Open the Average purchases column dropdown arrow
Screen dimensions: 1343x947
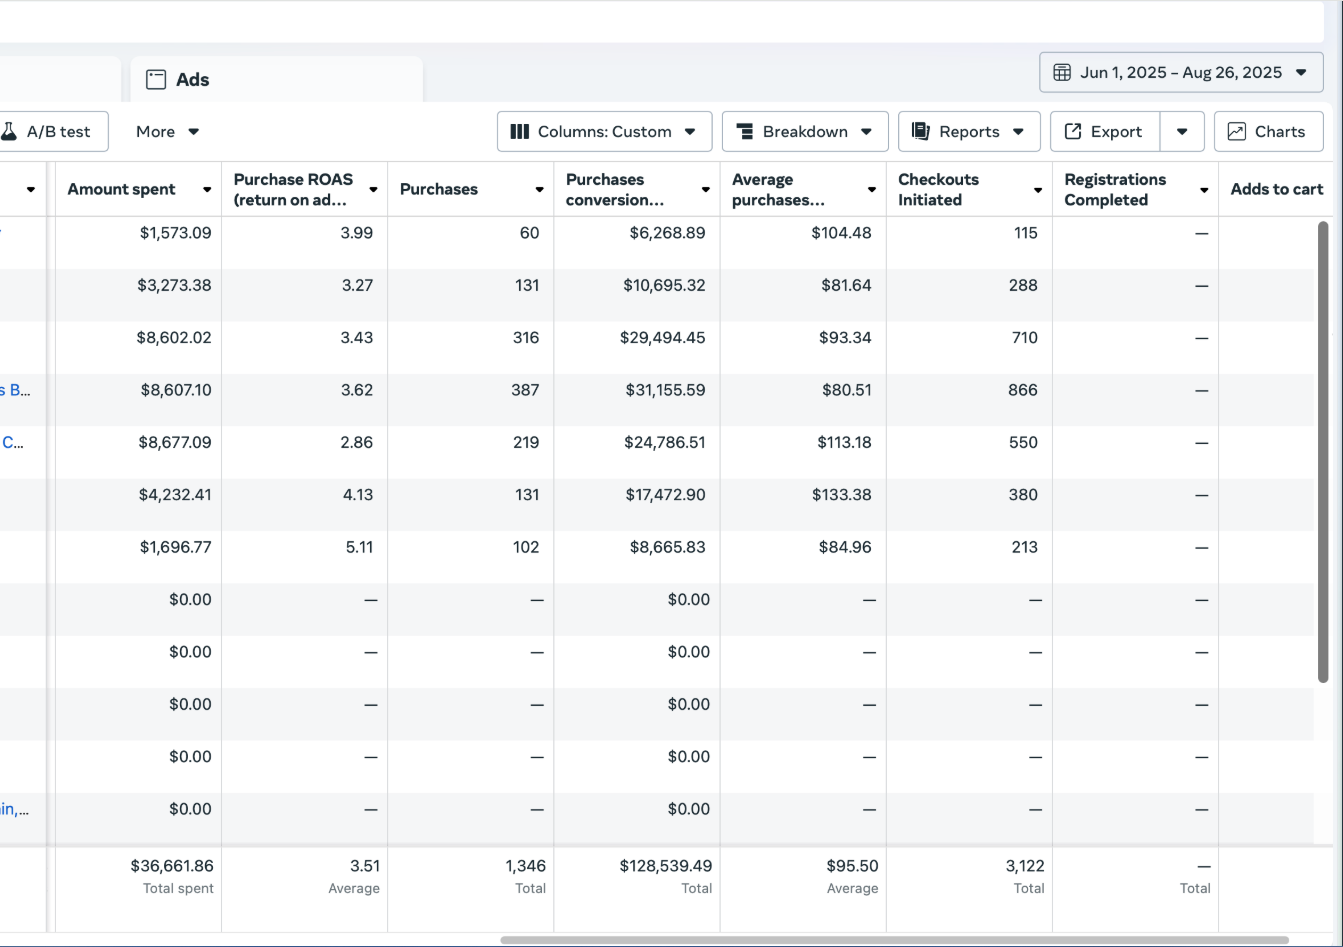point(872,190)
